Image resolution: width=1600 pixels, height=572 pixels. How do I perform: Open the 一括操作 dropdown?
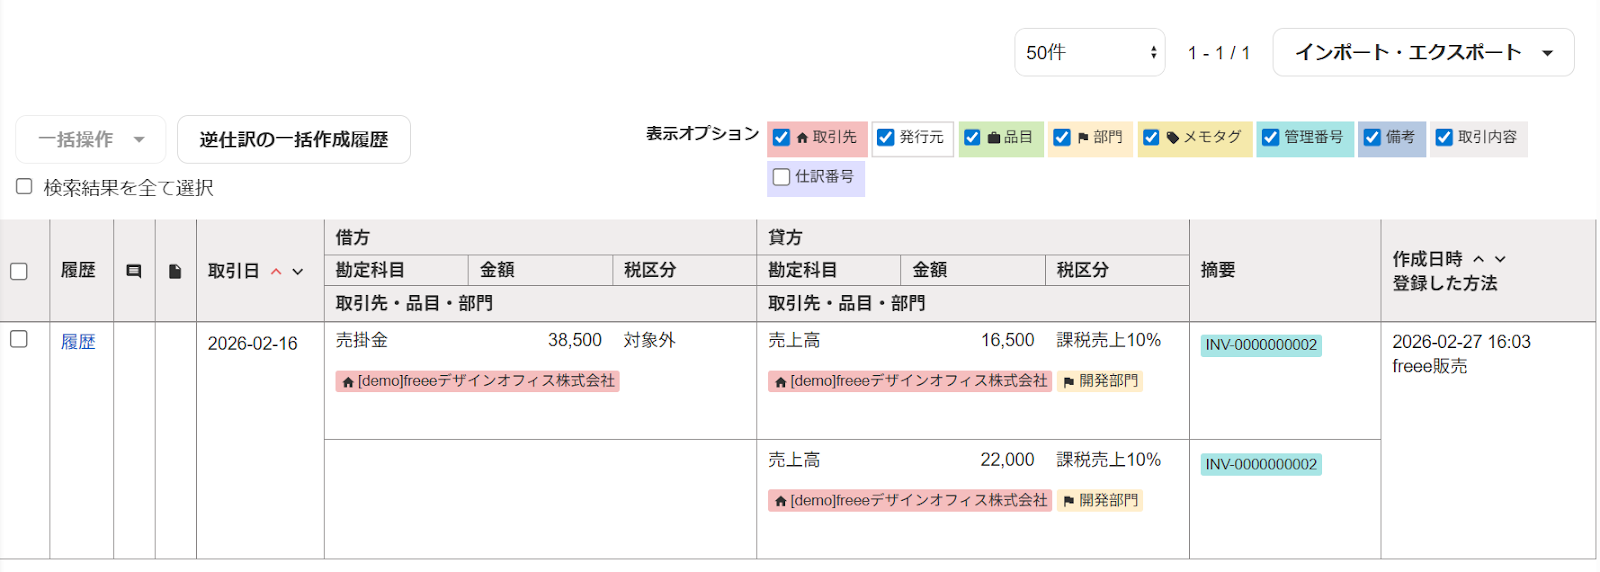pyautogui.click(x=91, y=139)
